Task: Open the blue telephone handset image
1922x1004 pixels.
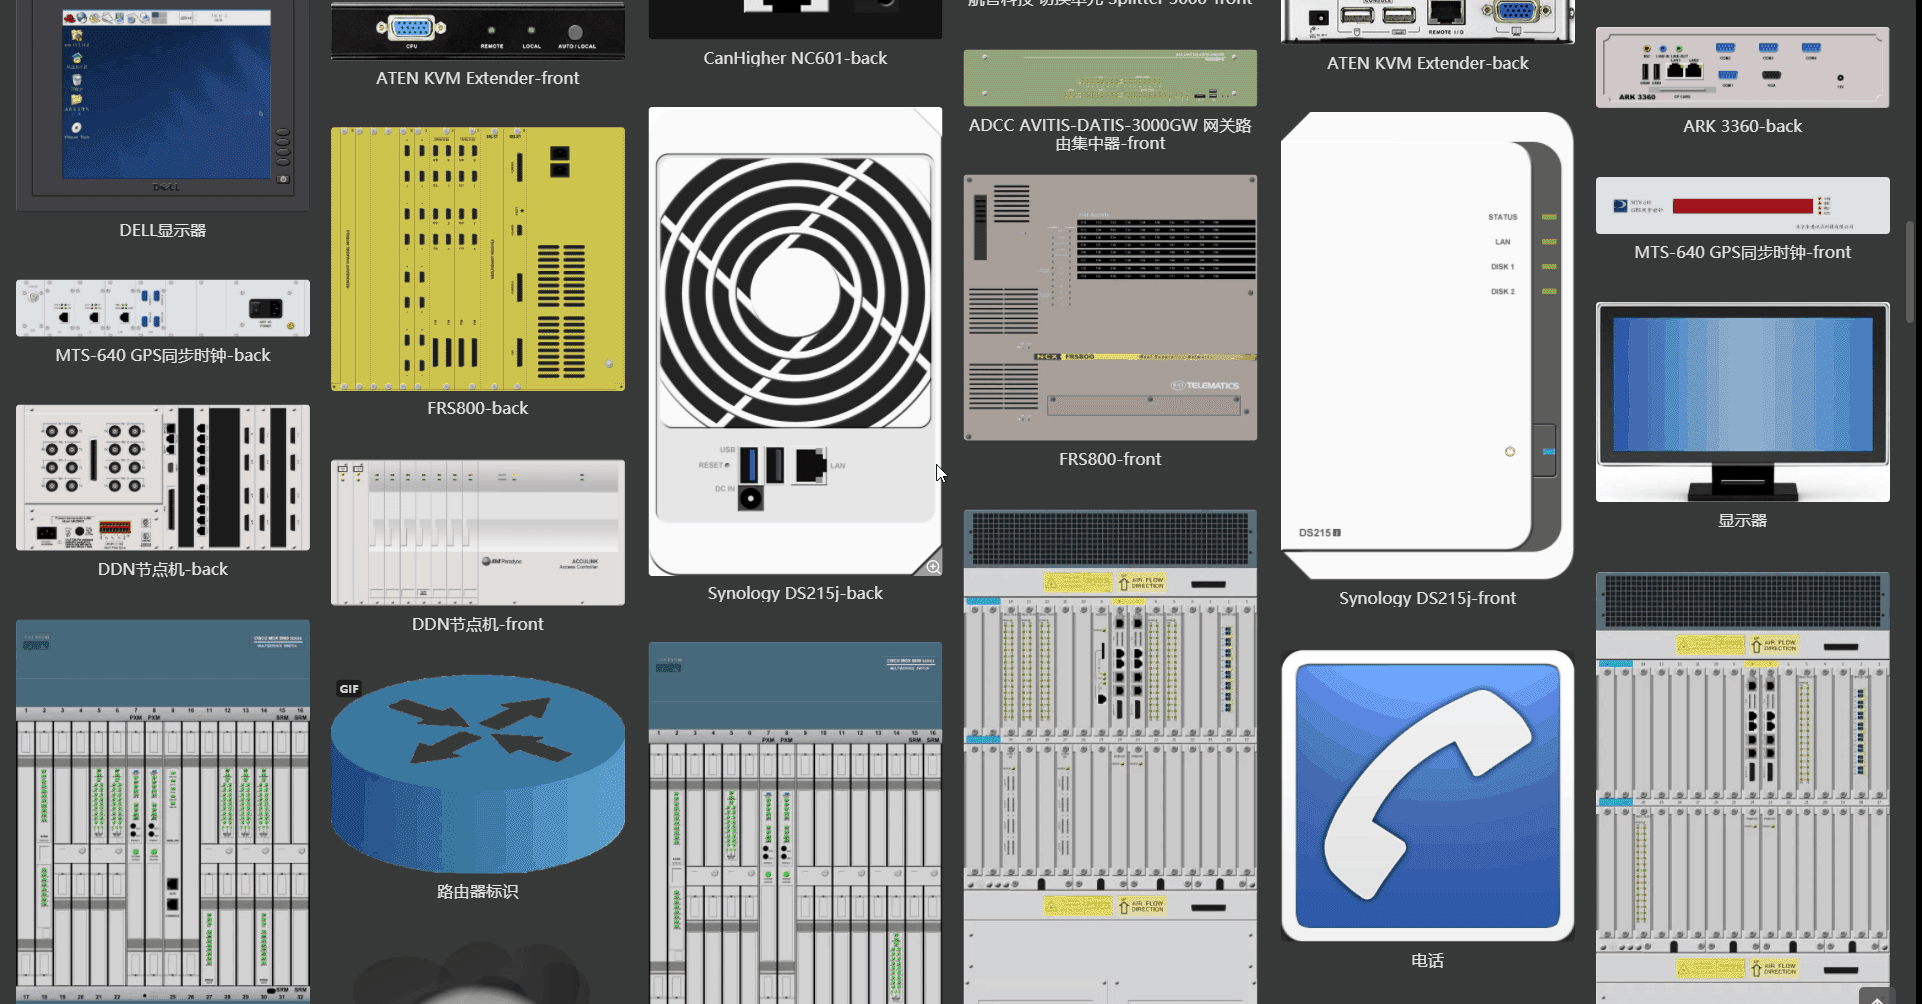Action: click(1428, 796)
